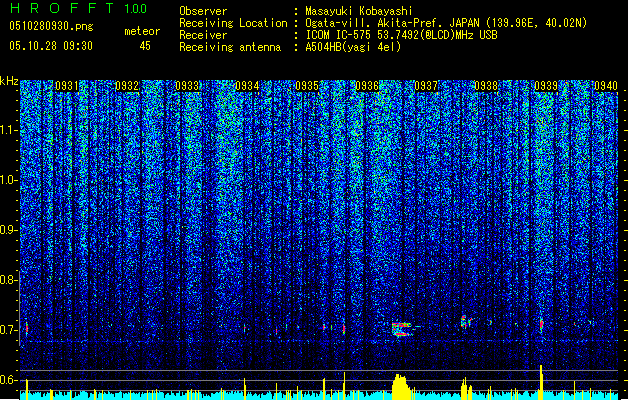This screenshot has height=400, width=629.
Task: Click the 0.9 kHz axis tick label
Action: coord(9,230)
